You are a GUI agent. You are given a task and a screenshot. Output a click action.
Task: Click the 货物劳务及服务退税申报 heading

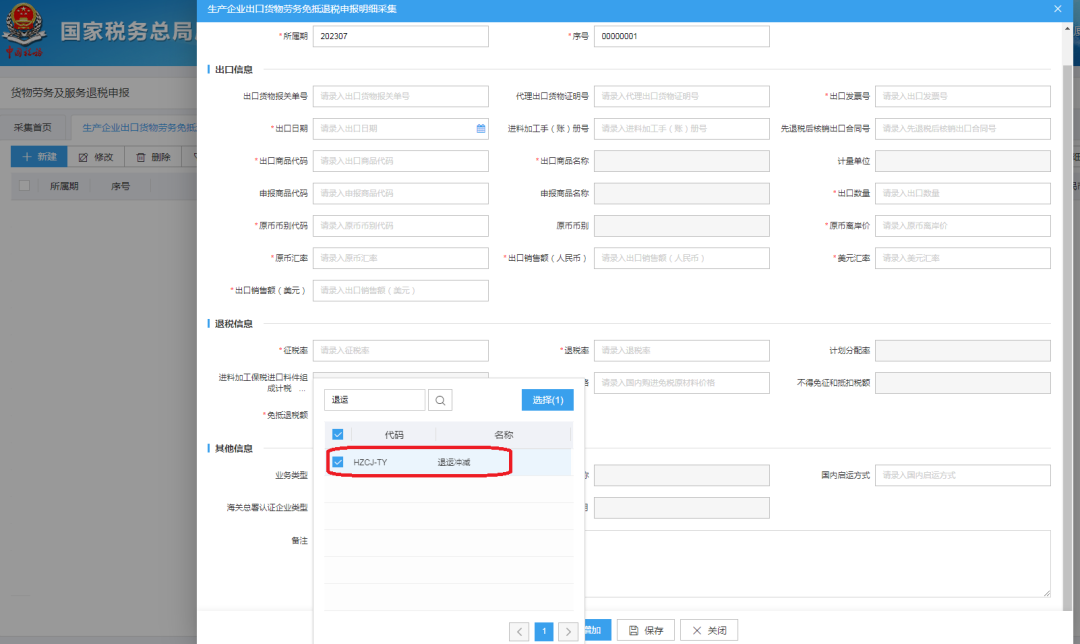click(x=70, y=93)
